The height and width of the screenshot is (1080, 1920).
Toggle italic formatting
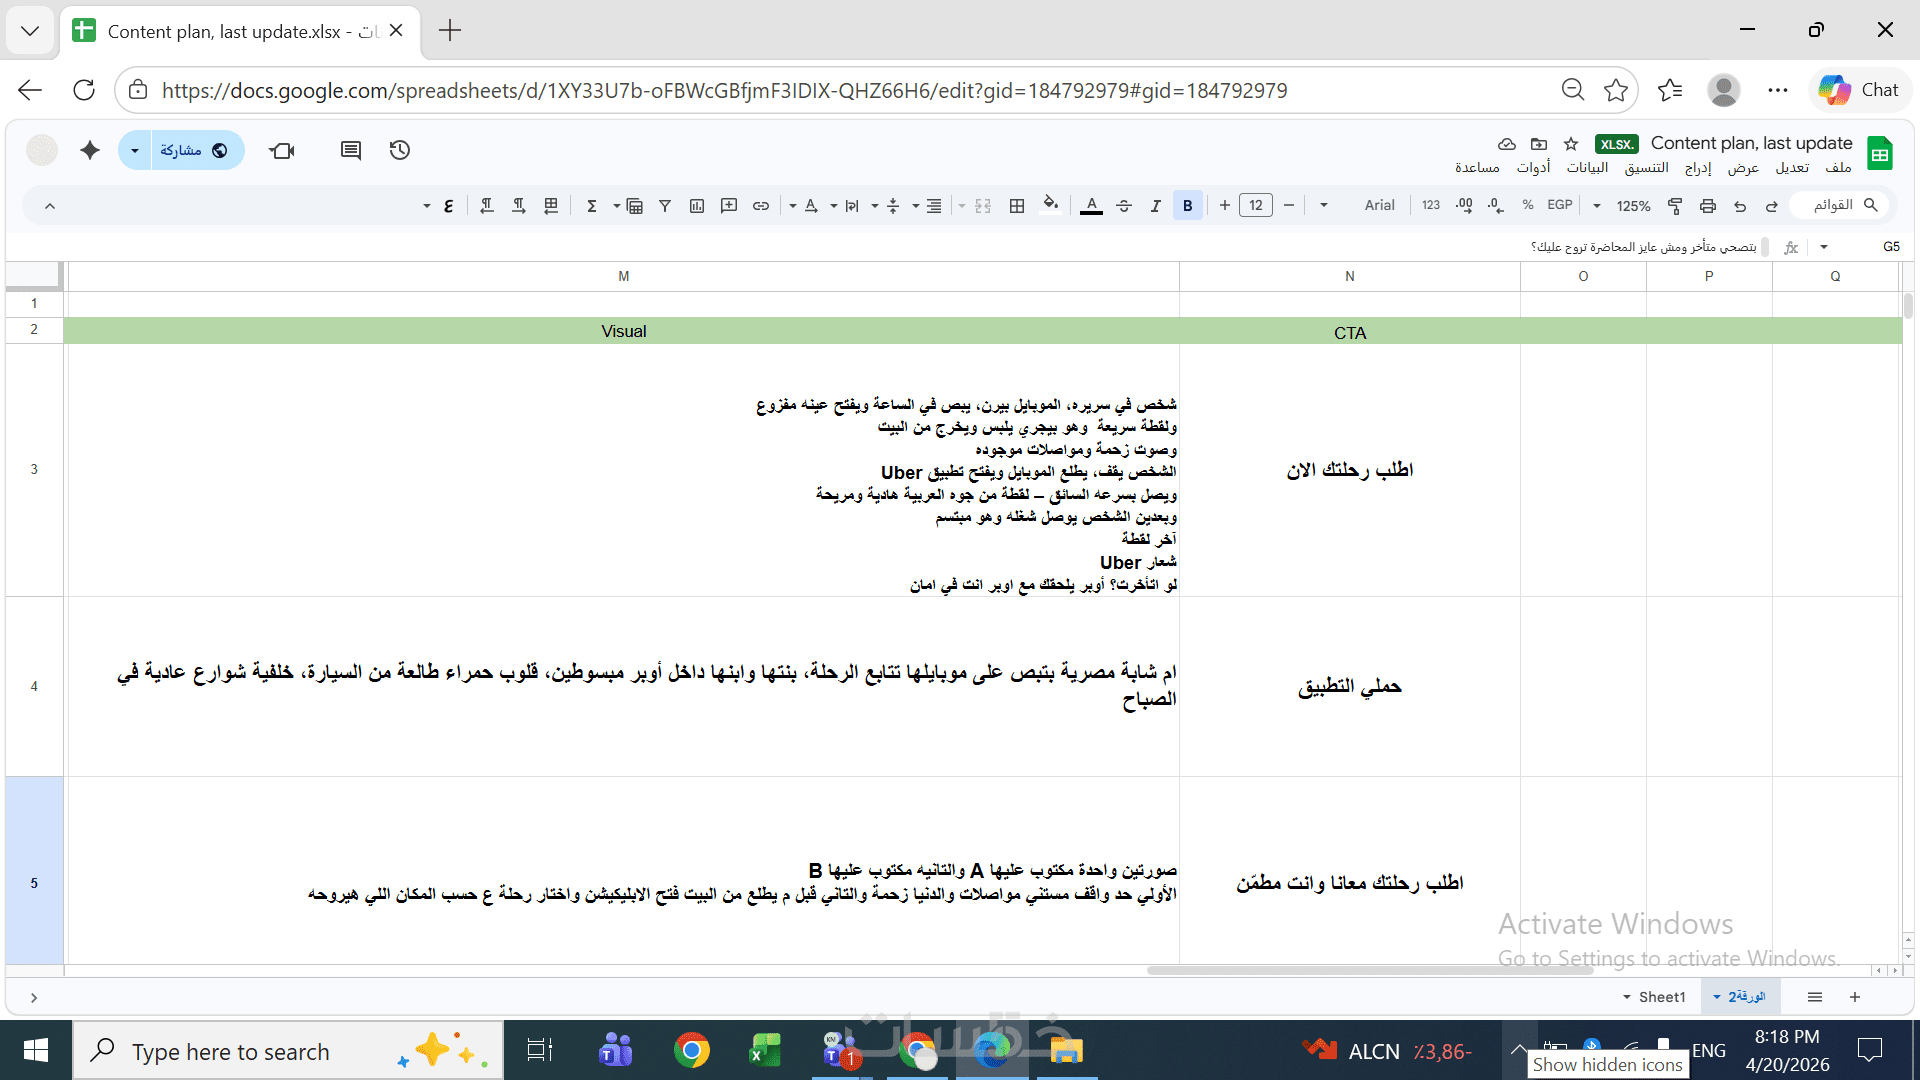click(x=1155, y=206)
